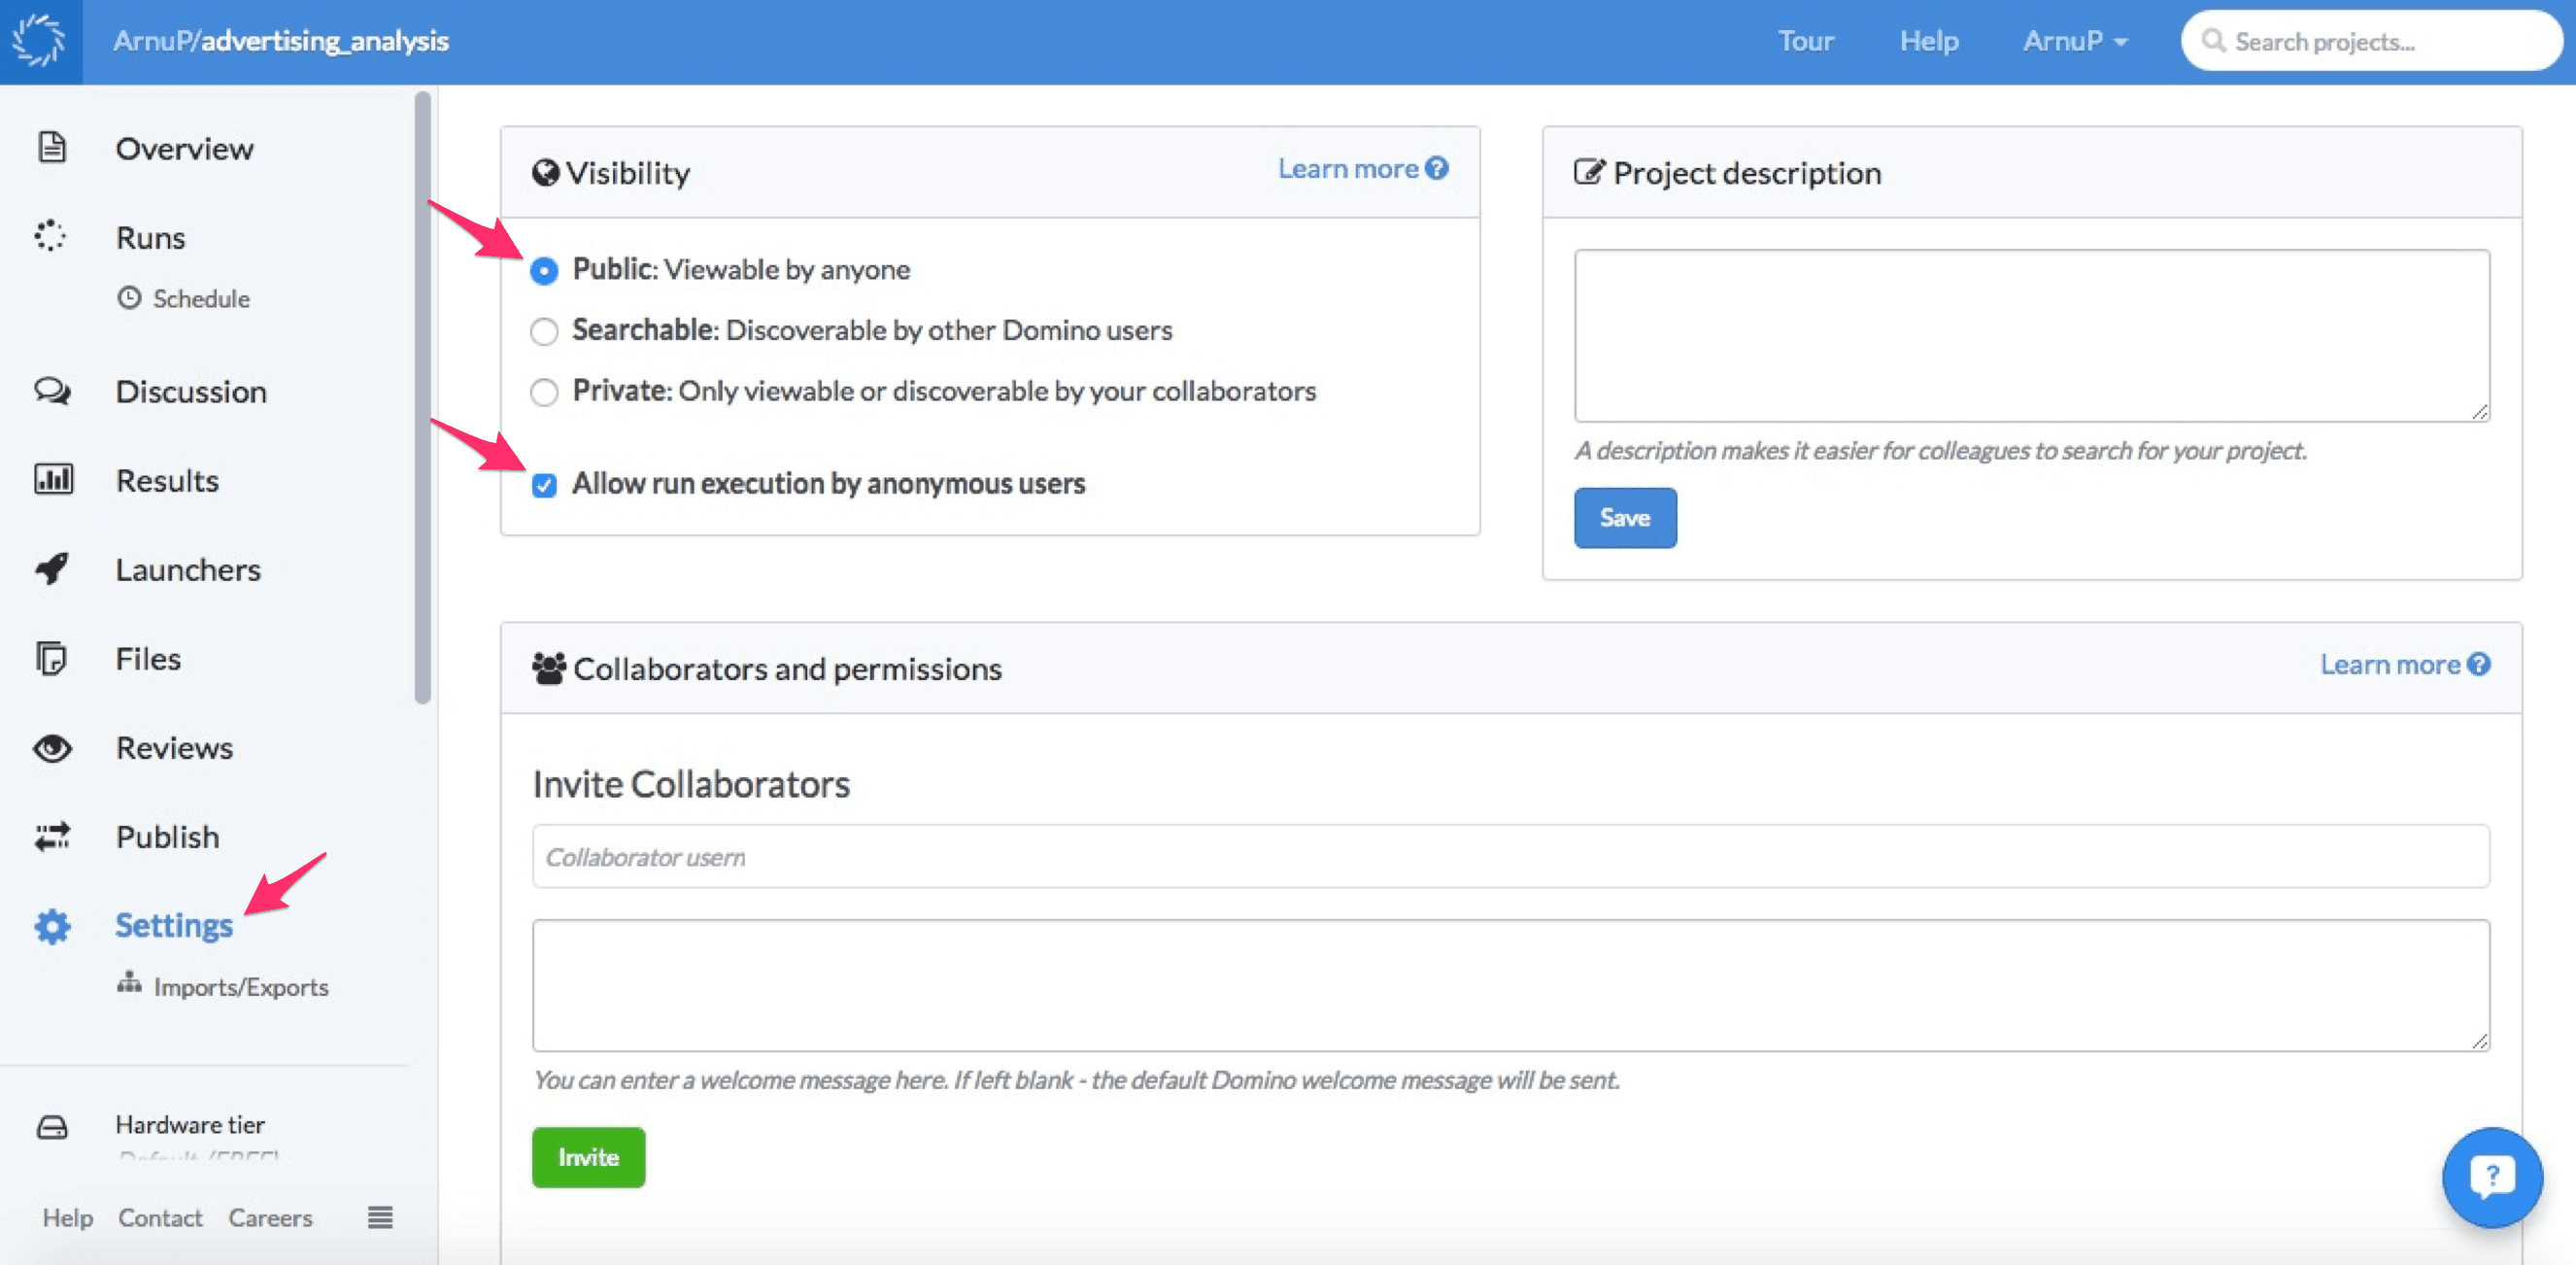Open Imports/Exports under Settings
The height and width of the screenshot is (1265, 2576).
[240, 986]
